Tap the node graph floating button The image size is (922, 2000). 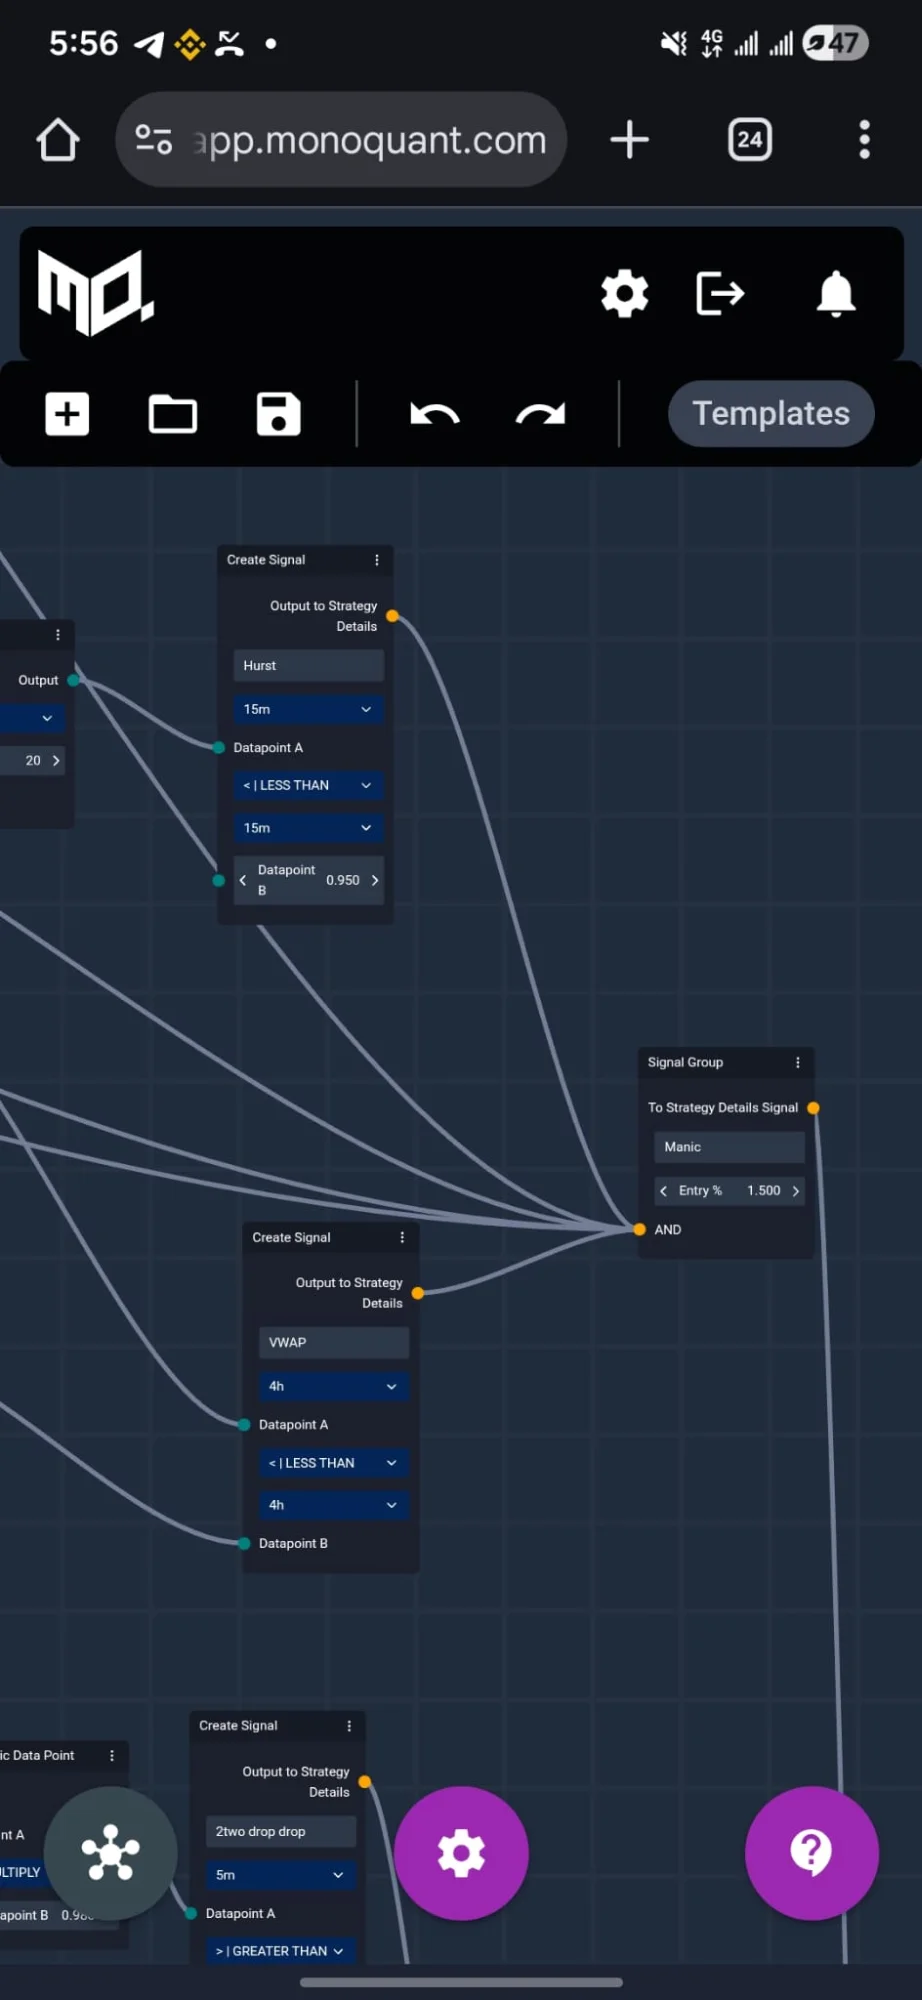[x=111, y=1853]
